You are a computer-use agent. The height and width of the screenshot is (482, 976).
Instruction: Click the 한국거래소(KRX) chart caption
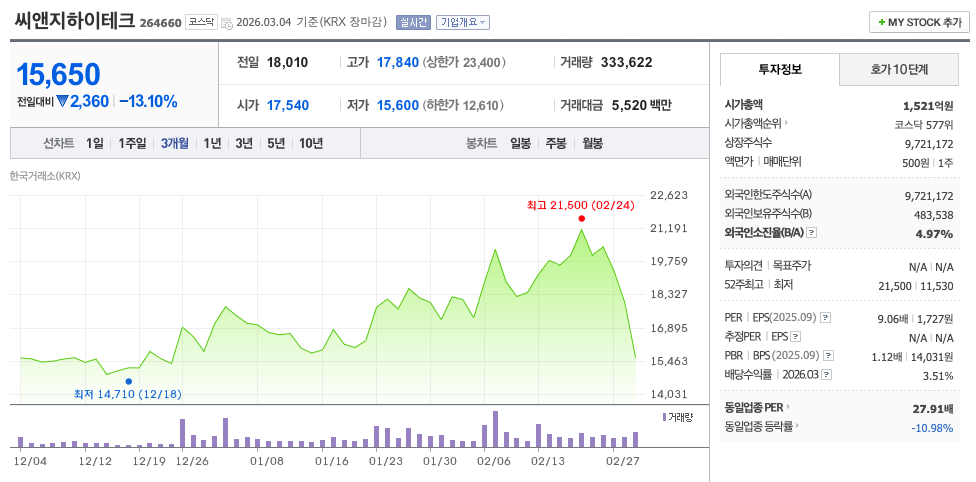coord(45,176)
